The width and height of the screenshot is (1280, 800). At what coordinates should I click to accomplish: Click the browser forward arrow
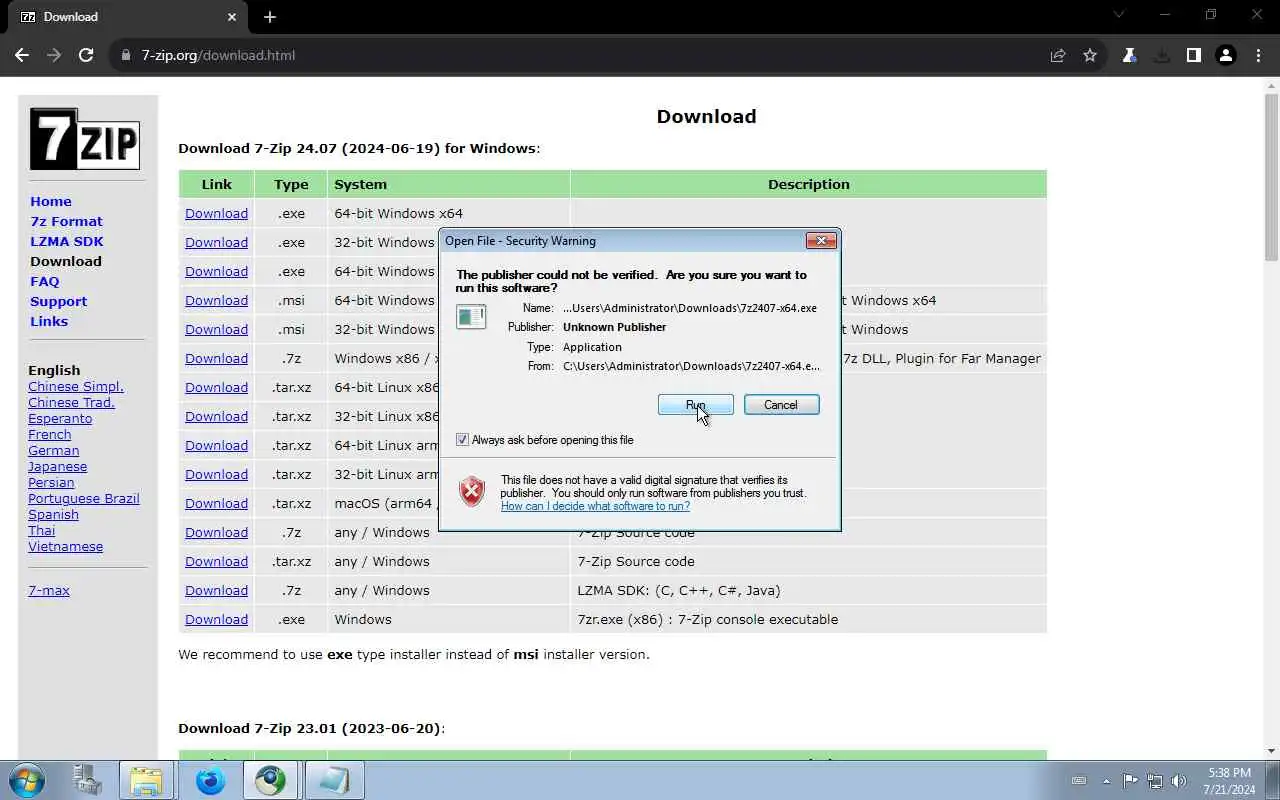(54, 55)
